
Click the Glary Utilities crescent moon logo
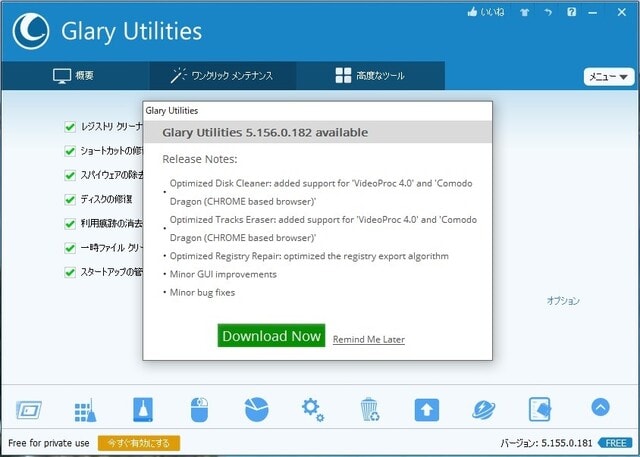tap(31, 31)
